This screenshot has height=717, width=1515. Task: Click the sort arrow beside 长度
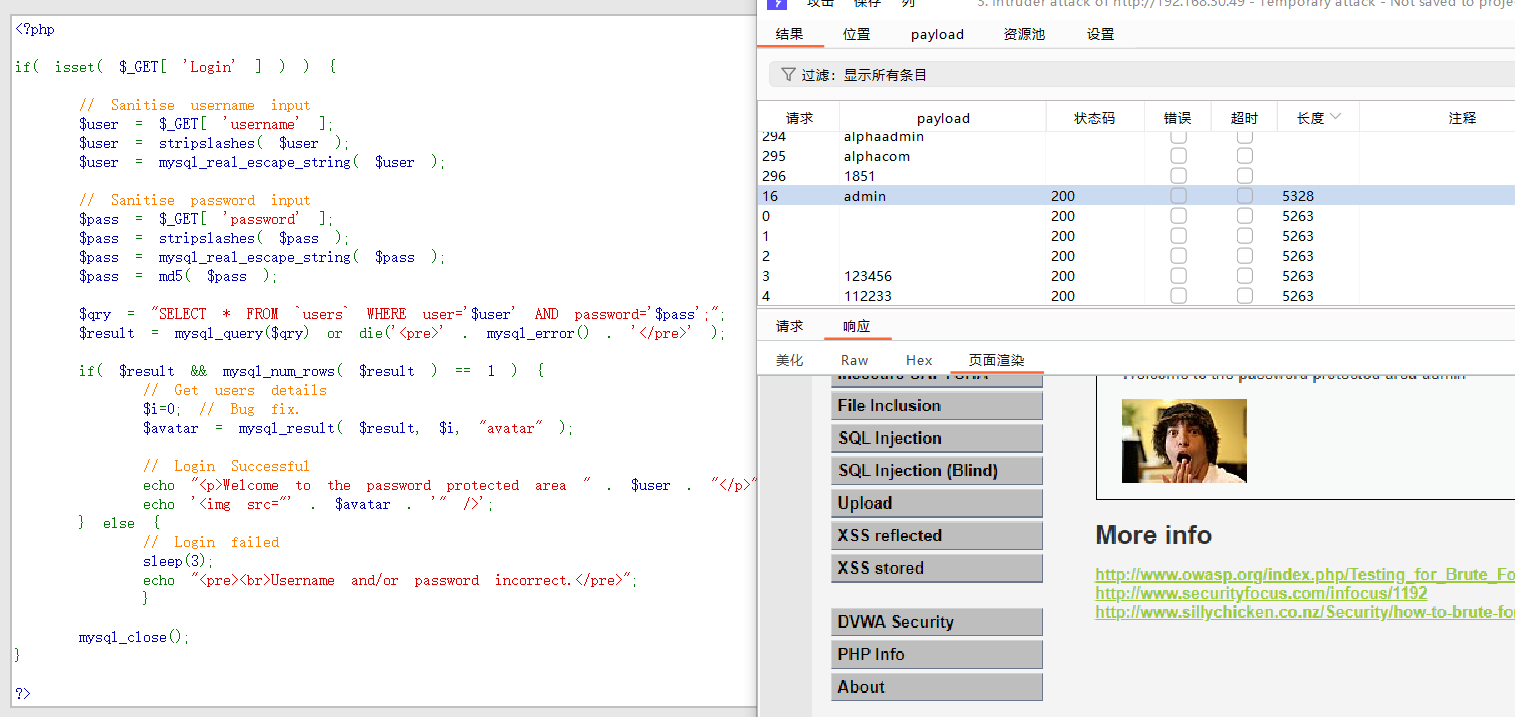pyautogui.click(x=1336, y=117)
